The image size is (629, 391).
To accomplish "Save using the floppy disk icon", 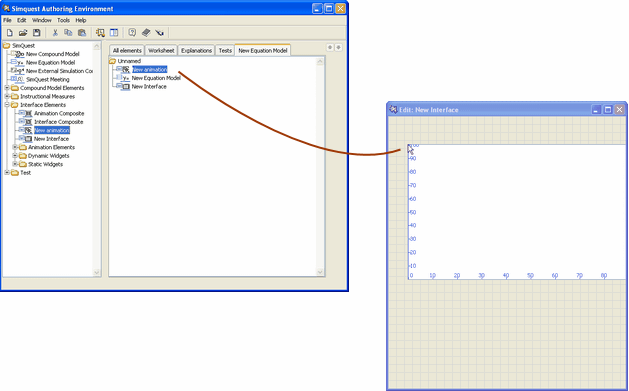I will click(37, 32).
